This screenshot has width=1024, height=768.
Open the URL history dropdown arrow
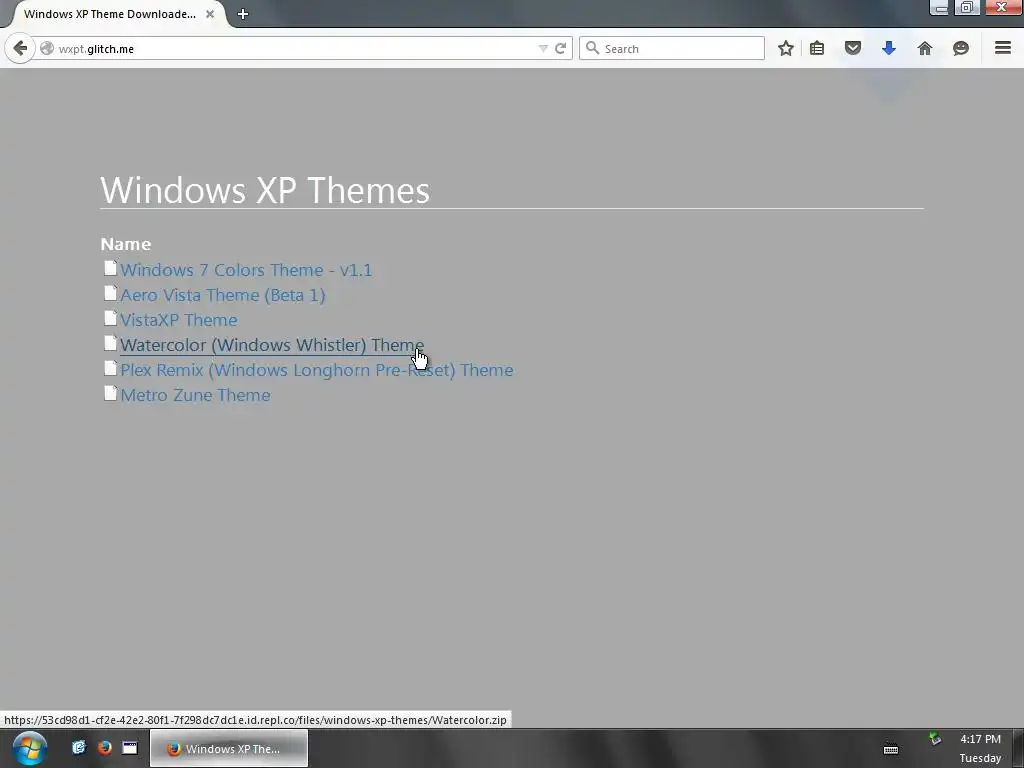pos(543,48)
